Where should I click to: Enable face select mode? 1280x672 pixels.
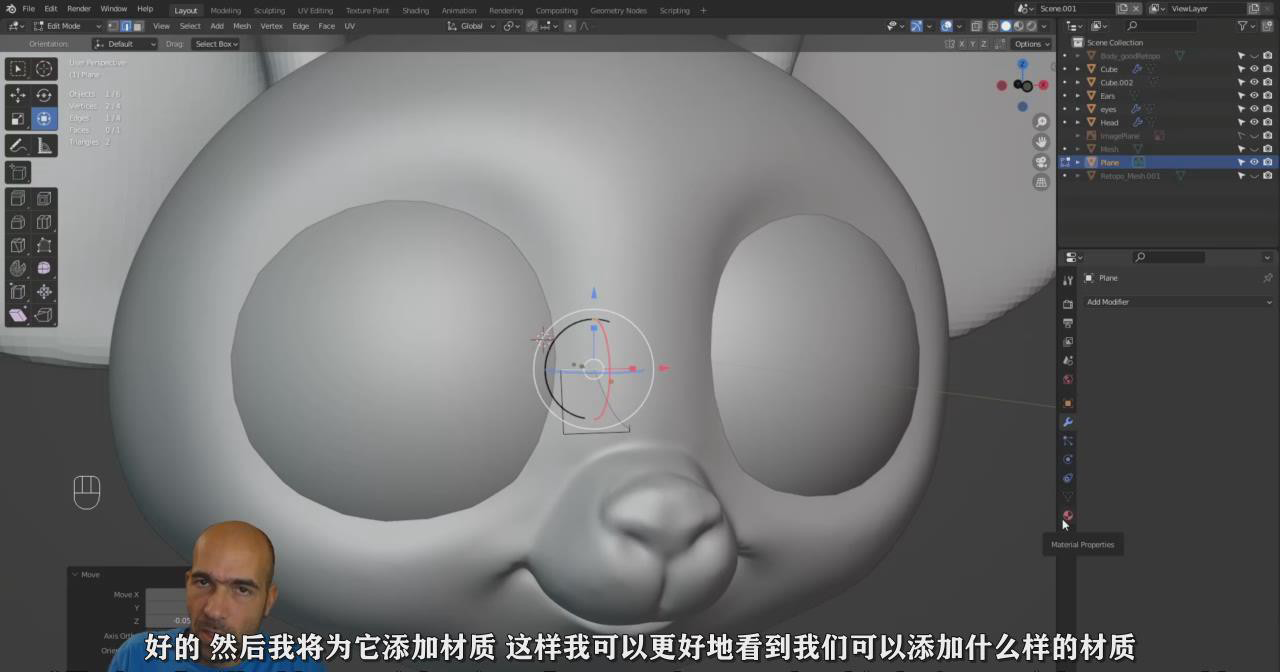137,26
